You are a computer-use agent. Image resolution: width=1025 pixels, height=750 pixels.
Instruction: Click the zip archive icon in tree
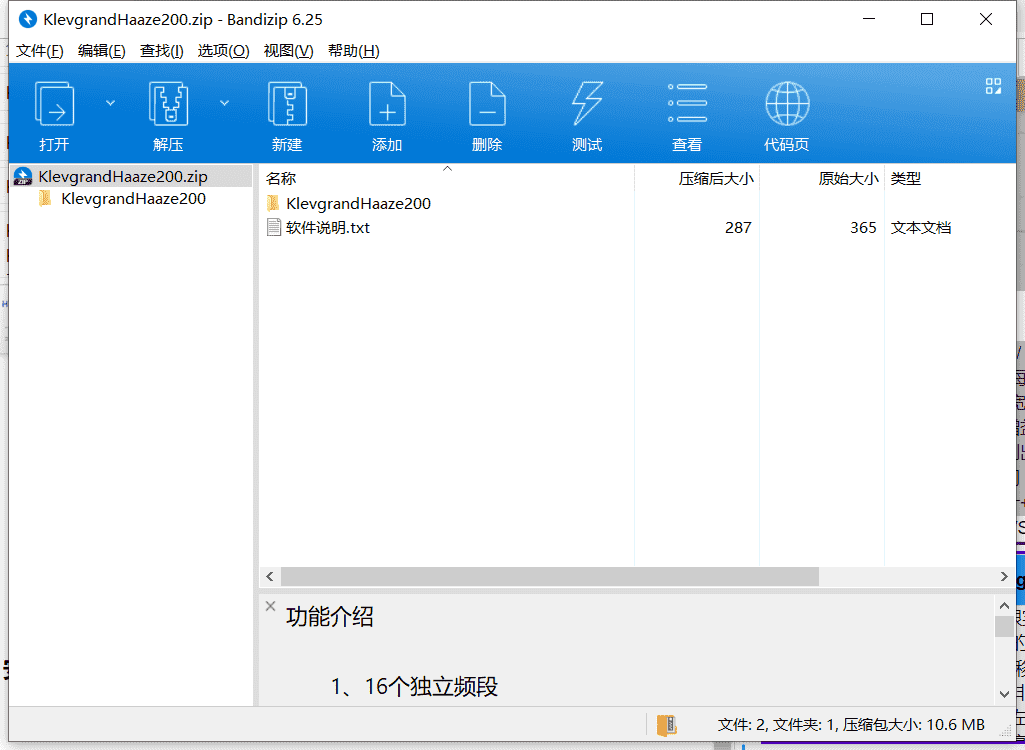pos(23,177)
